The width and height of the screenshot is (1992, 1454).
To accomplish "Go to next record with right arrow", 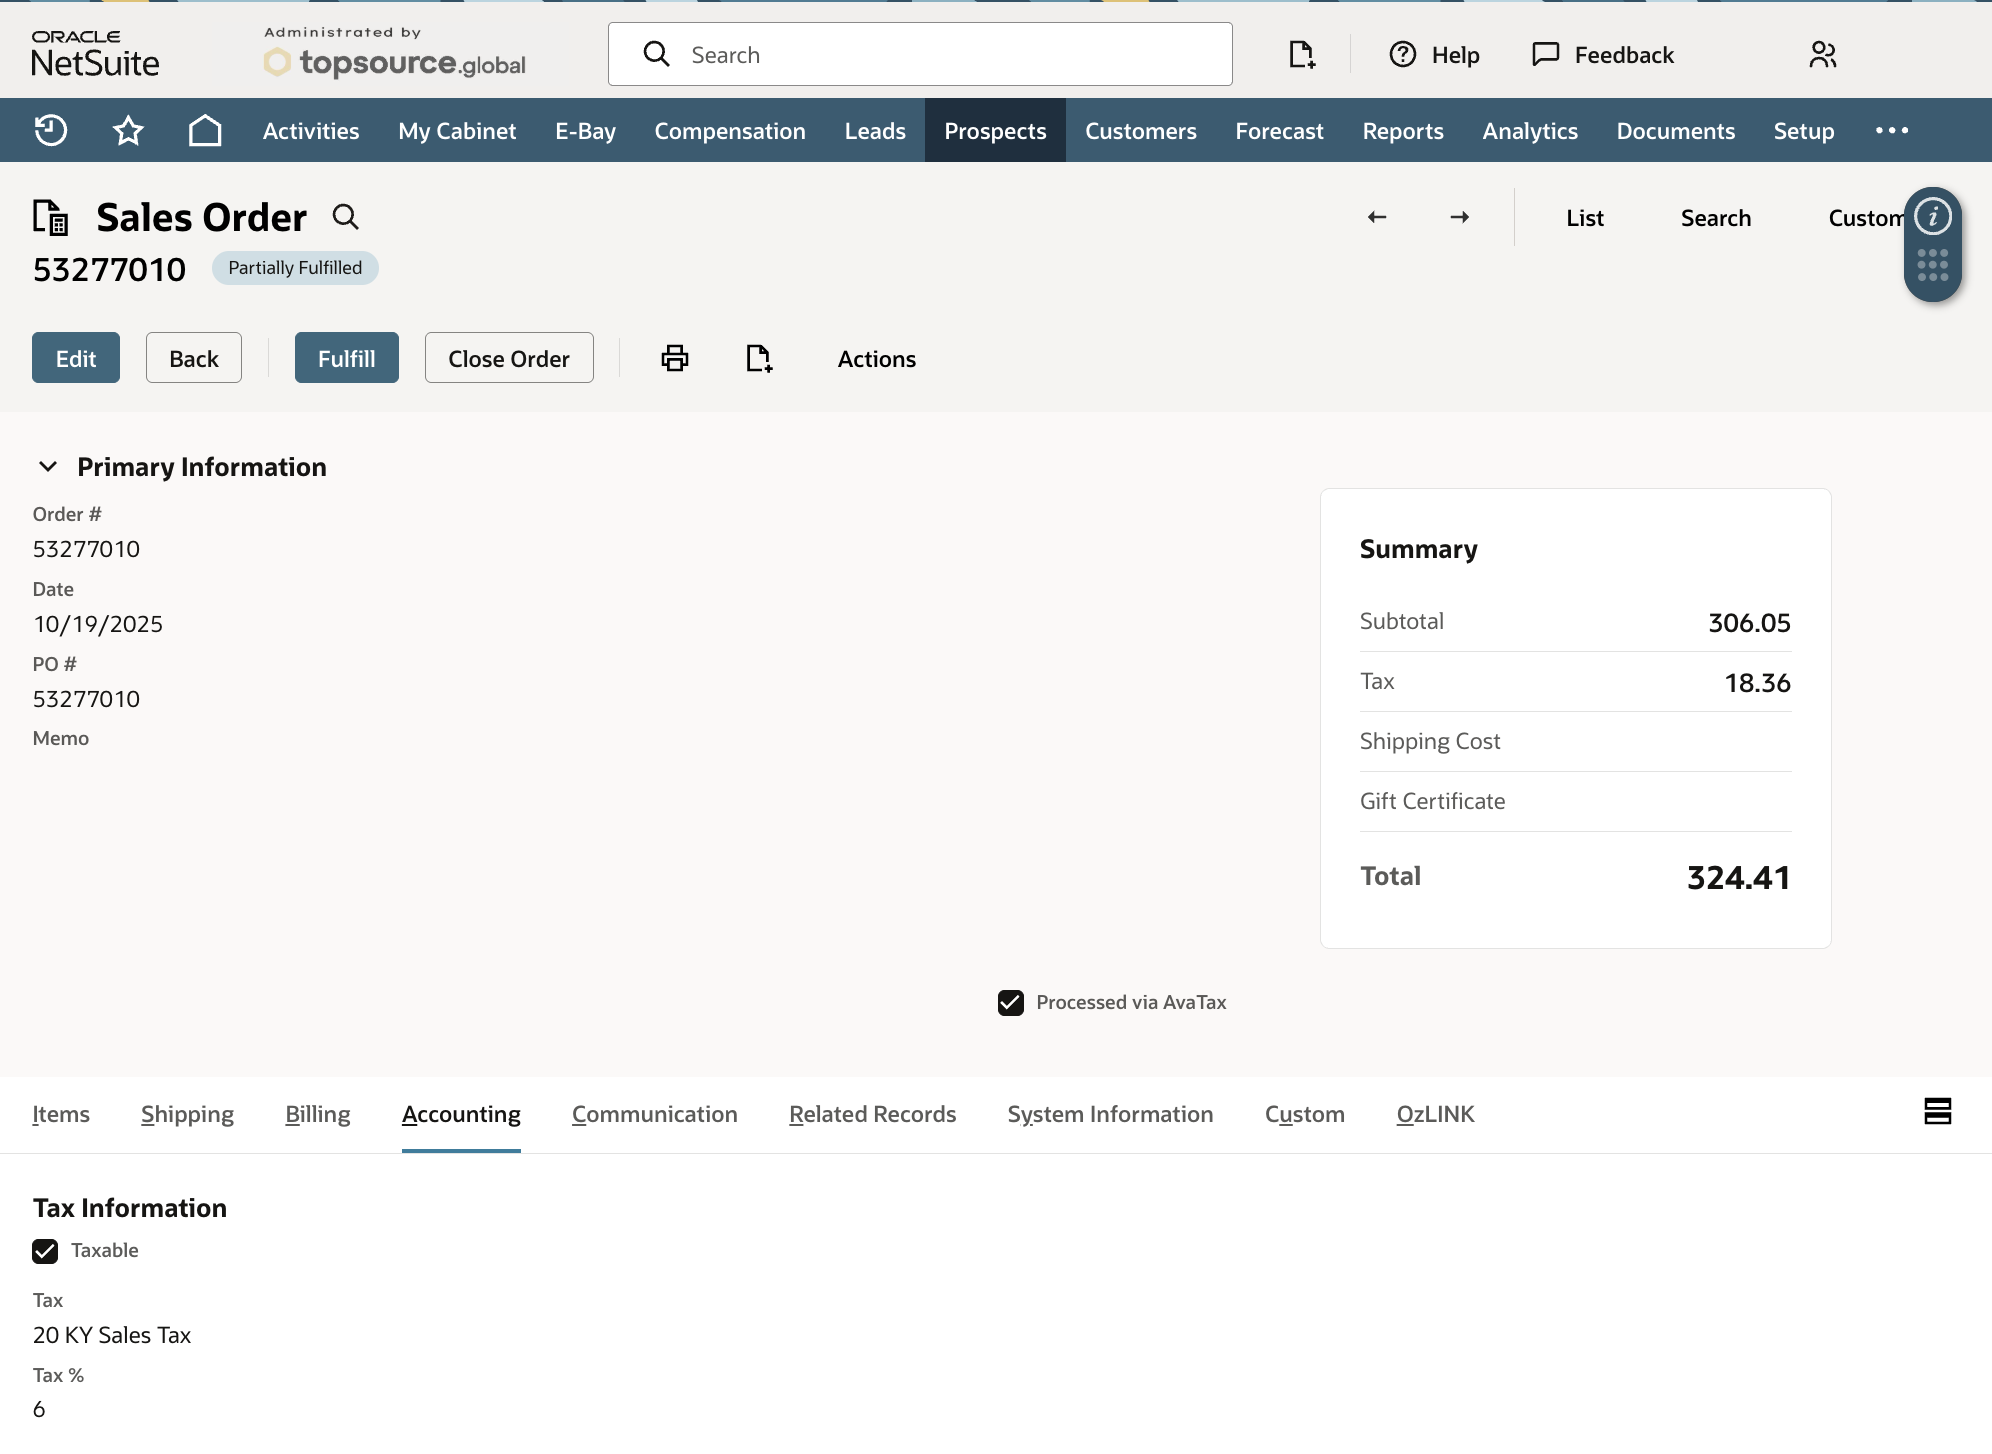I will (x=1460, y=217).
